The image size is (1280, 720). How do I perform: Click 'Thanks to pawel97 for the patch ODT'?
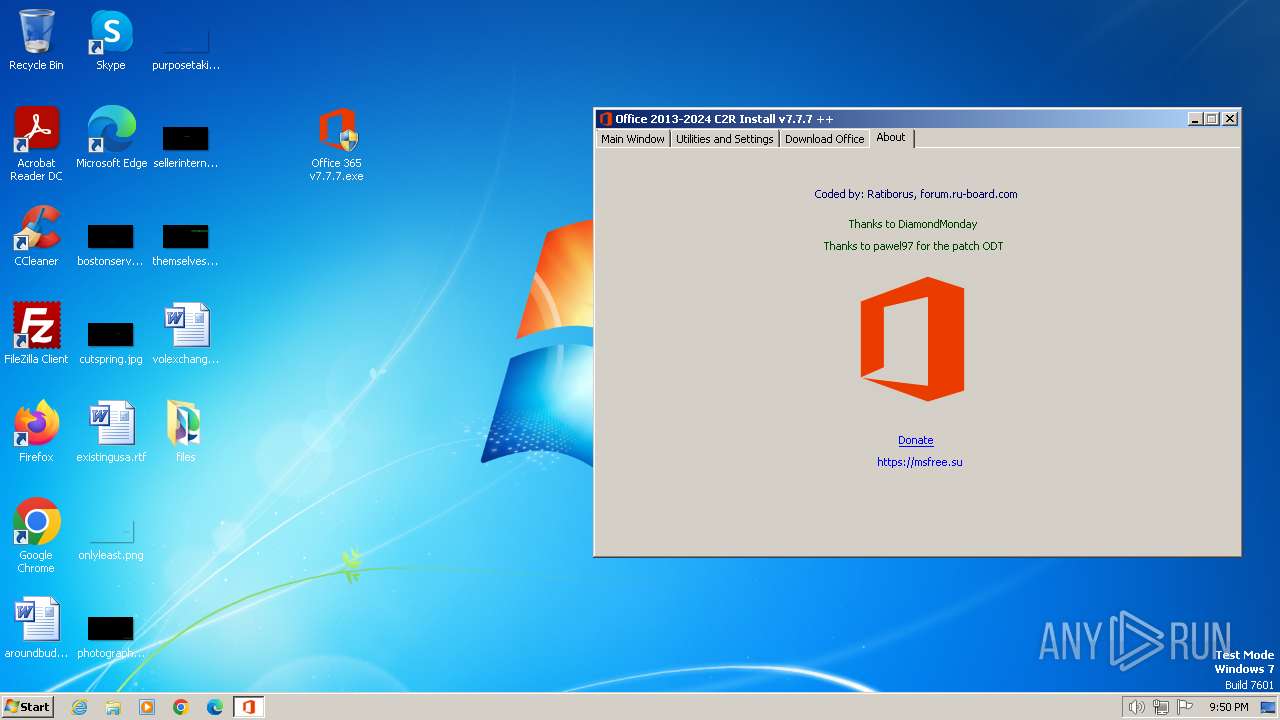(x=913, y=246)
